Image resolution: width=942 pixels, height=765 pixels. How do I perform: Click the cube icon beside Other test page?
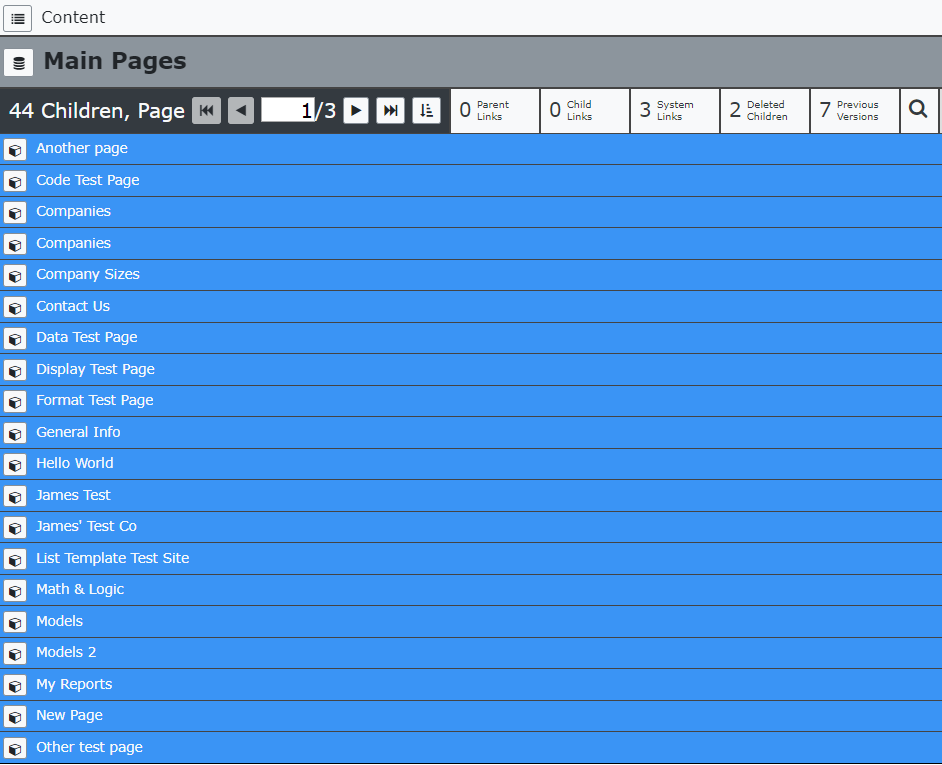click(x=15, y=749)
